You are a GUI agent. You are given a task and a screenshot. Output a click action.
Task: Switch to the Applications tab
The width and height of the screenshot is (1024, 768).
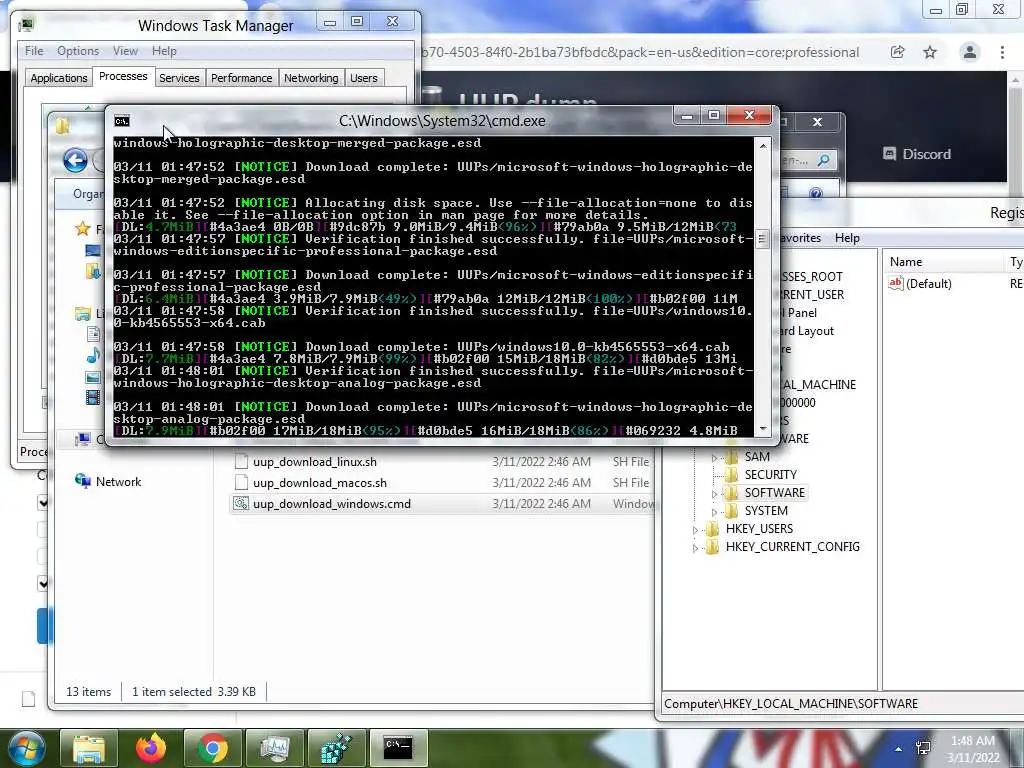[59, 78]
